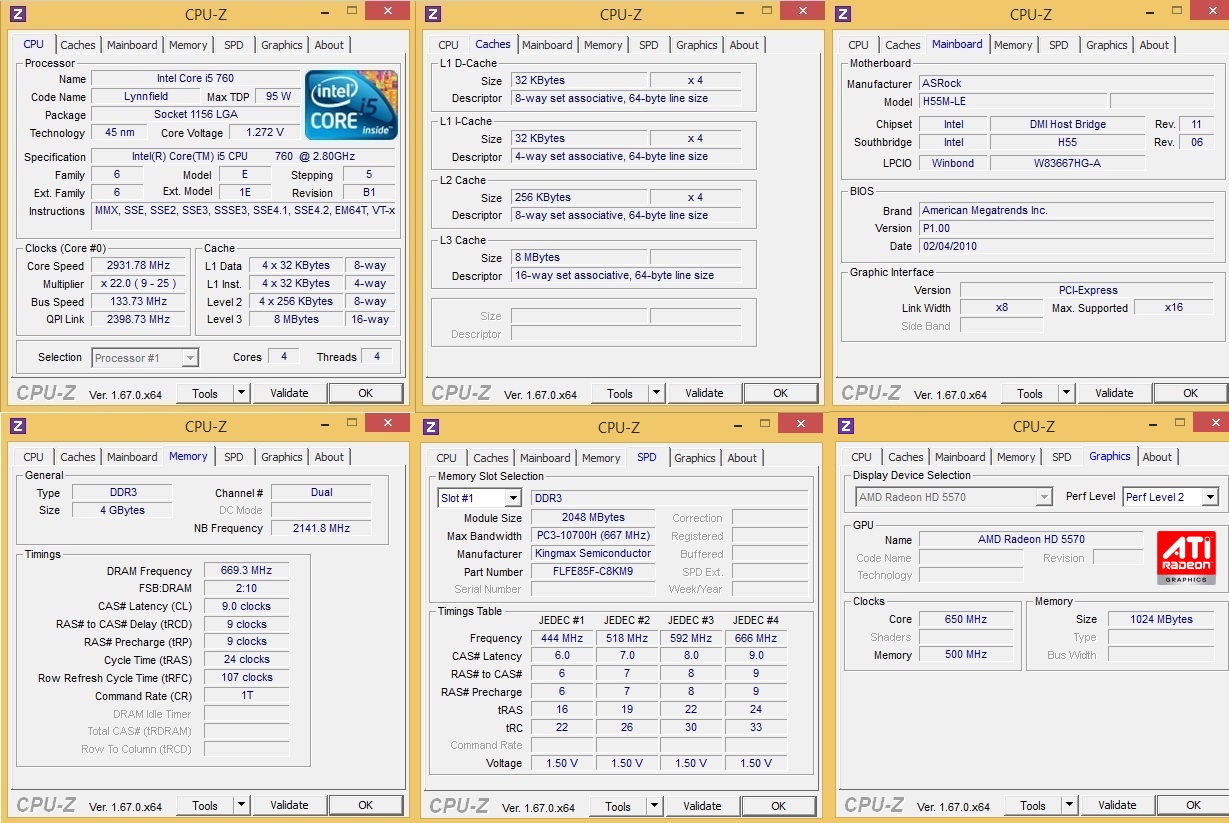
Task: Open the Processor #1 selection dropdown
Action: [190, 358]
